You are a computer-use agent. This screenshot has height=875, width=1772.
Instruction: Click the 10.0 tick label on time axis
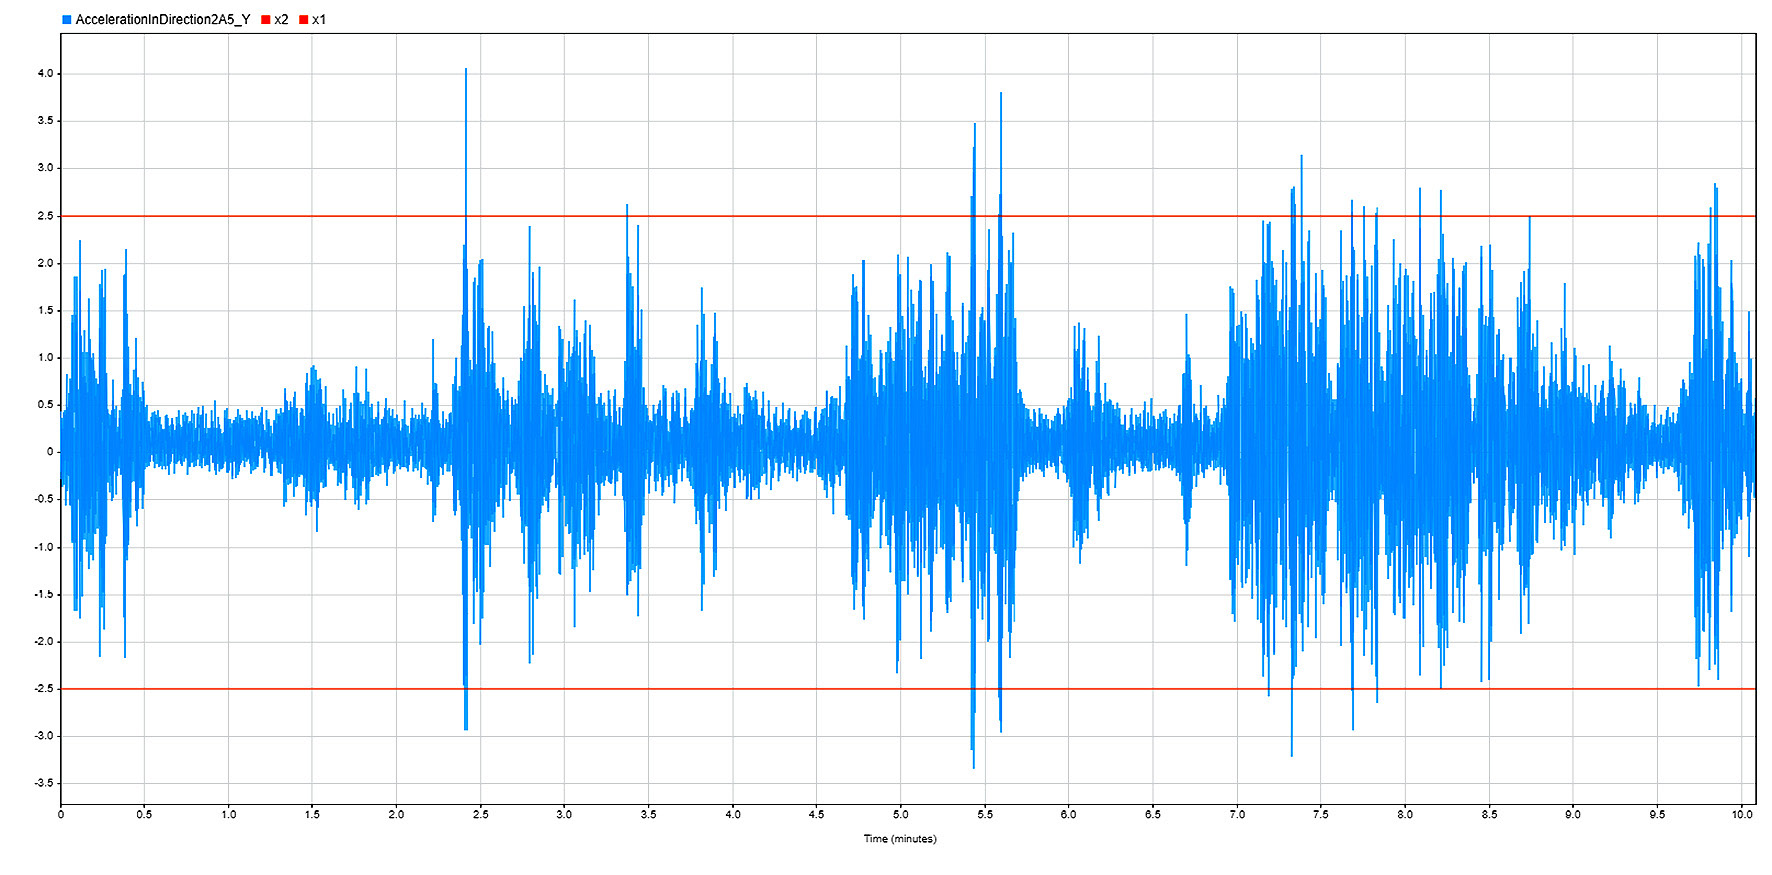[1742, 815]
